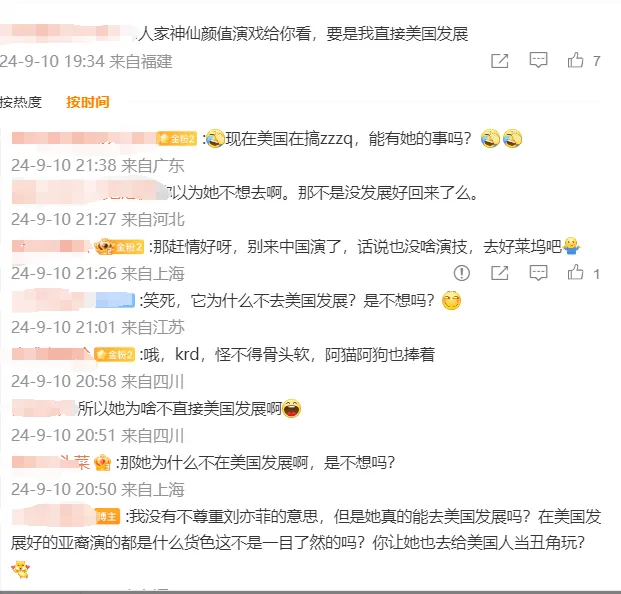Share the Shanghai 21:26 comment
Image resolution: width=621 pixels, height=594 pixels.
point(499,273)
